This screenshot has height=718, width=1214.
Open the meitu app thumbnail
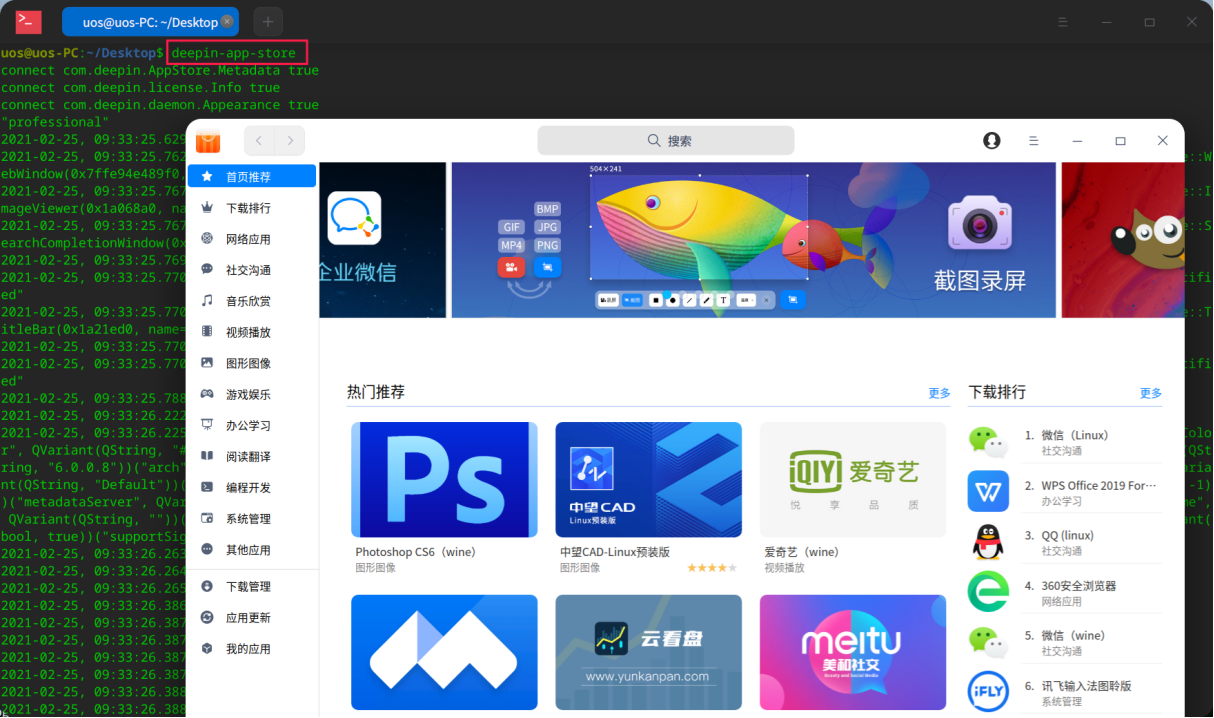[853, 653]
